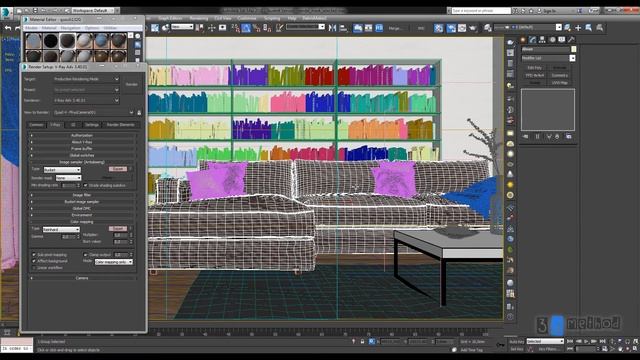
Task: Open the Rendered Frame Window icon
Action: pyautogui.click(x=462, y=28)
